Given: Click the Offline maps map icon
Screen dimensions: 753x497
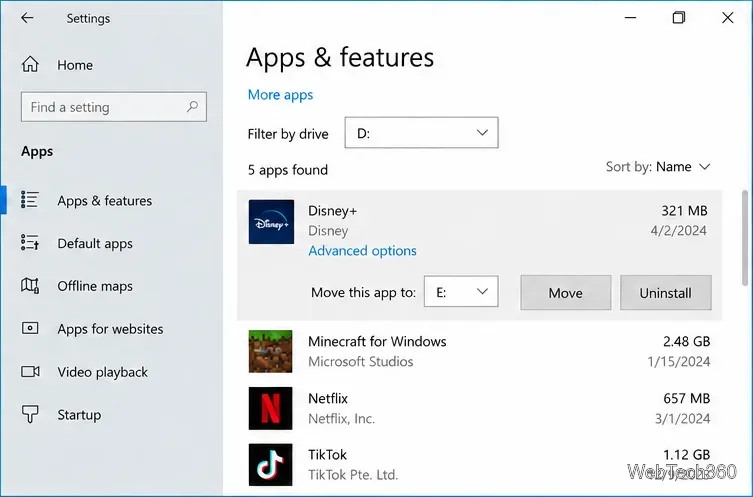Looking at the screenshot, I should pyautogui.click(x=30, y=286).
